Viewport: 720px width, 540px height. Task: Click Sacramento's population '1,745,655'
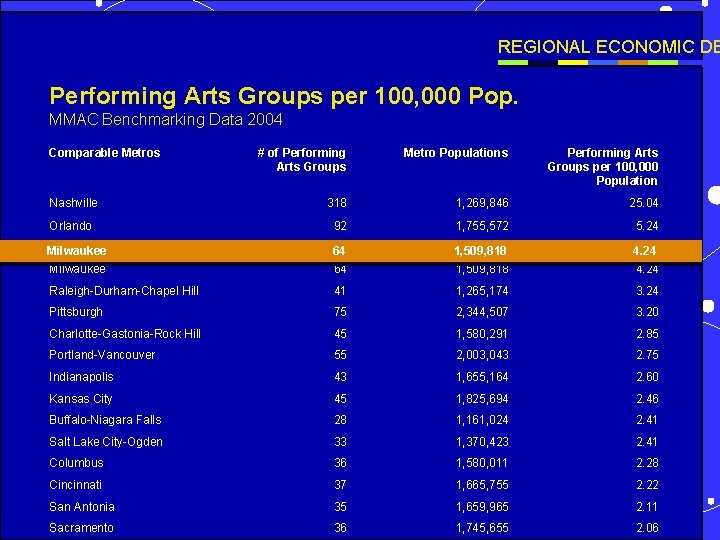(x=482, y=528)
